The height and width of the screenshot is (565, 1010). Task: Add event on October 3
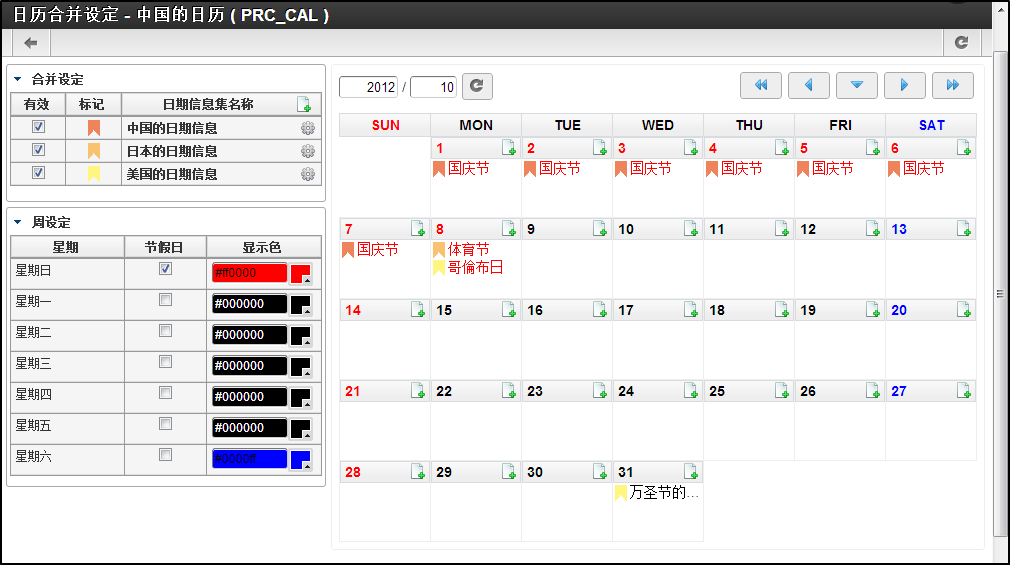pyautogui.click(x=691, y=148)
